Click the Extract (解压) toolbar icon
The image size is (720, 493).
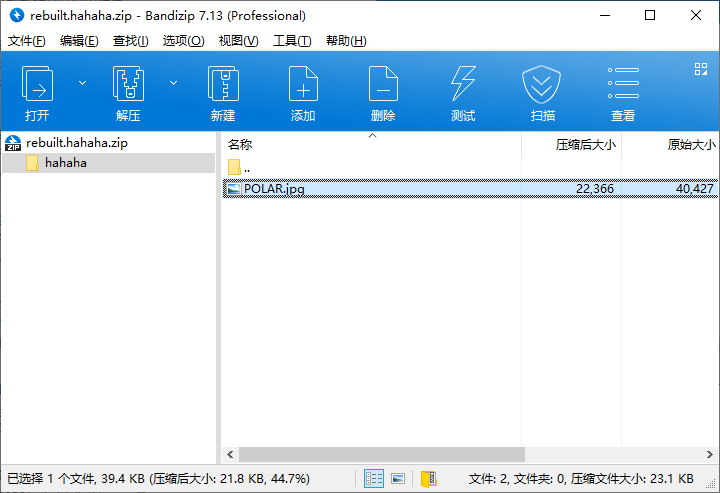pos(128,84)
